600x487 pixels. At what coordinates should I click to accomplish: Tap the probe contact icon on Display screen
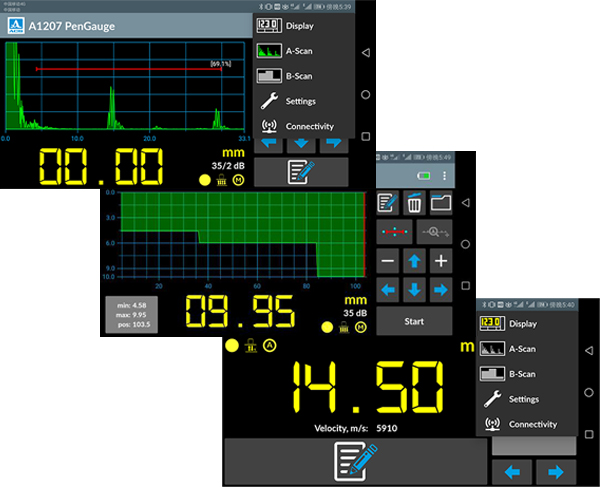(x=251, y=345)
